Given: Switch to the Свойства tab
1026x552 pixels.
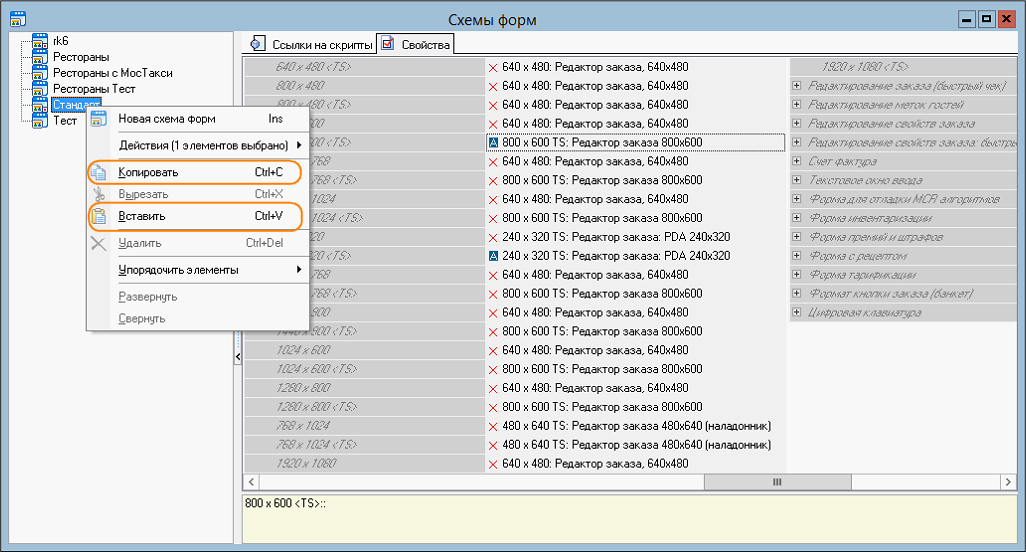Looking at the screenshot, I should click(416, 44).
